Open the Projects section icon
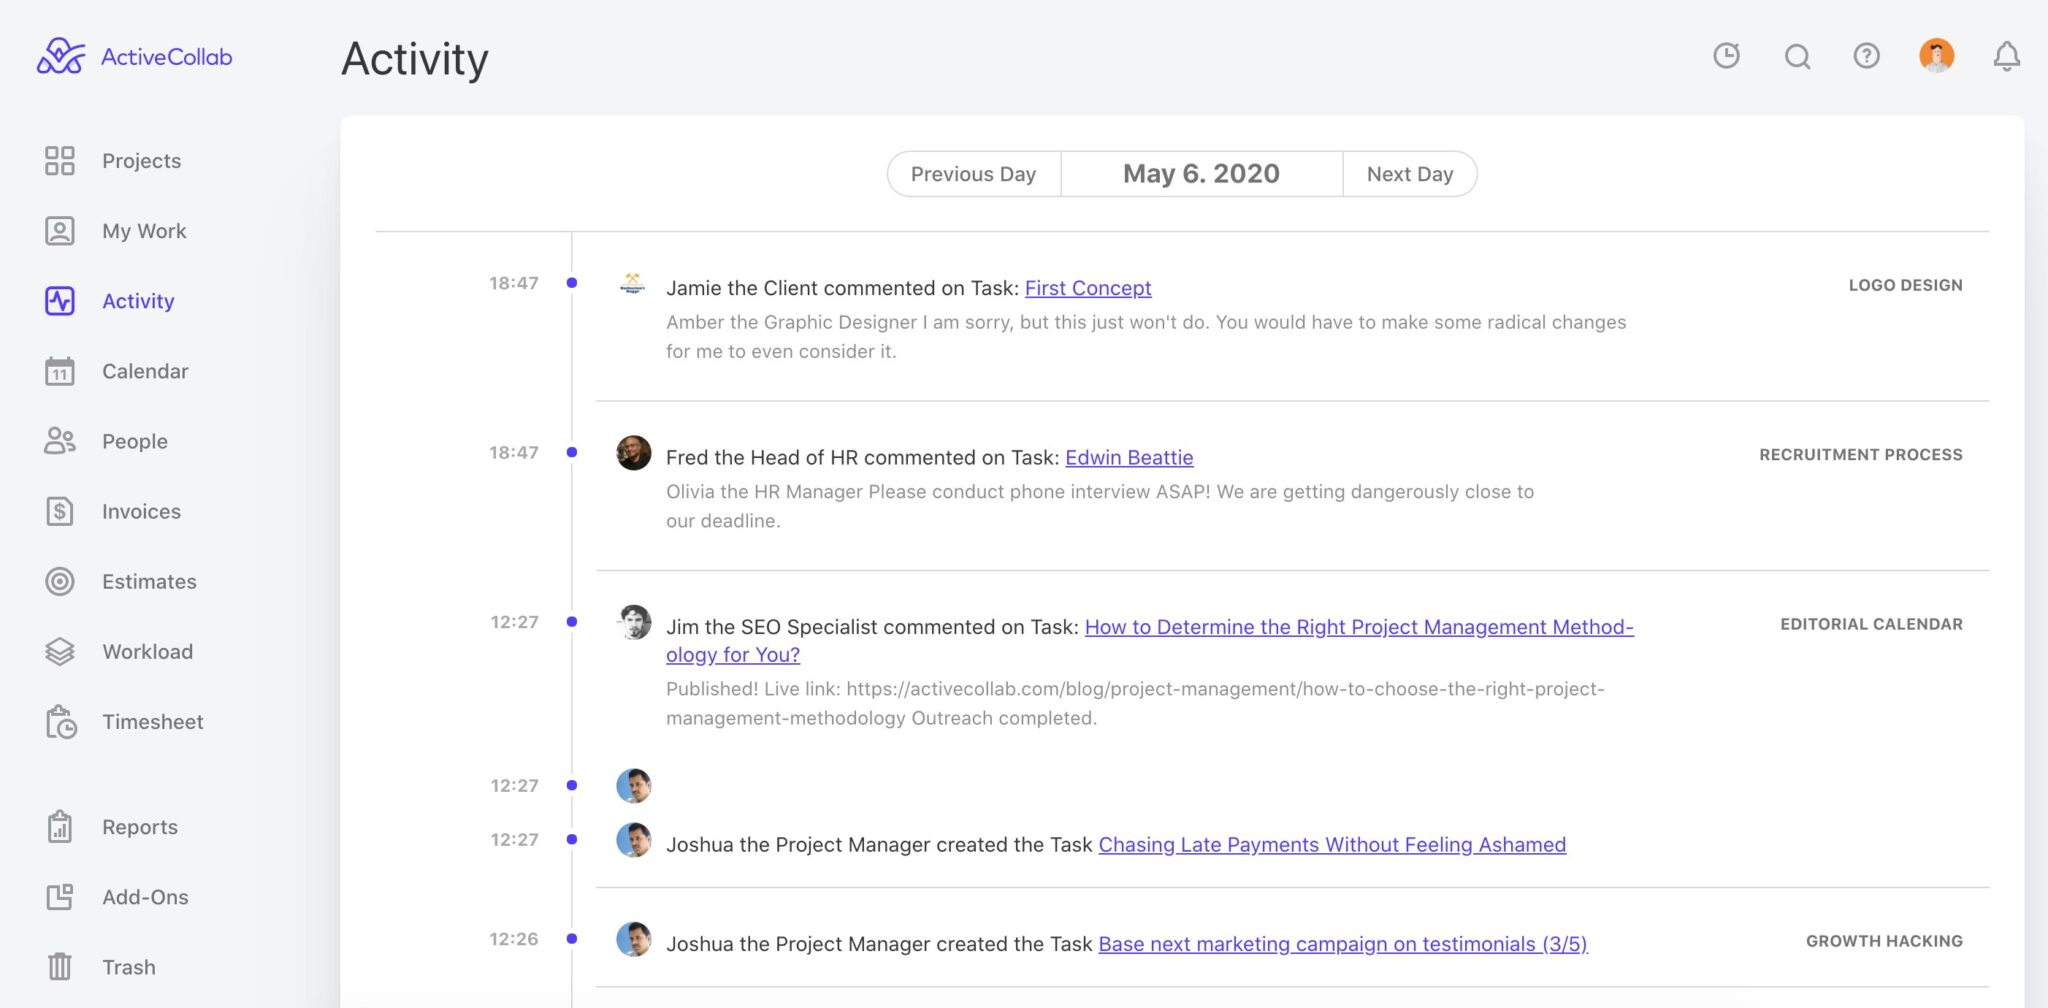 tap(61, 160)
